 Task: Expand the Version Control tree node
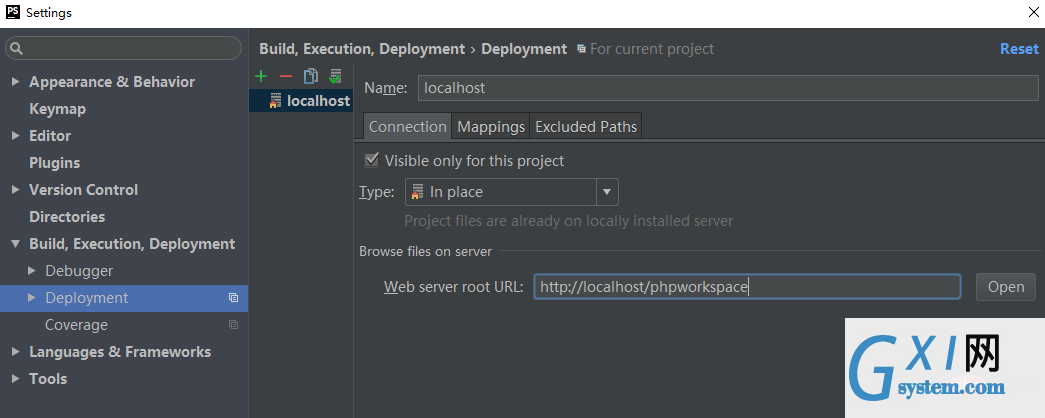click(16, 189)
